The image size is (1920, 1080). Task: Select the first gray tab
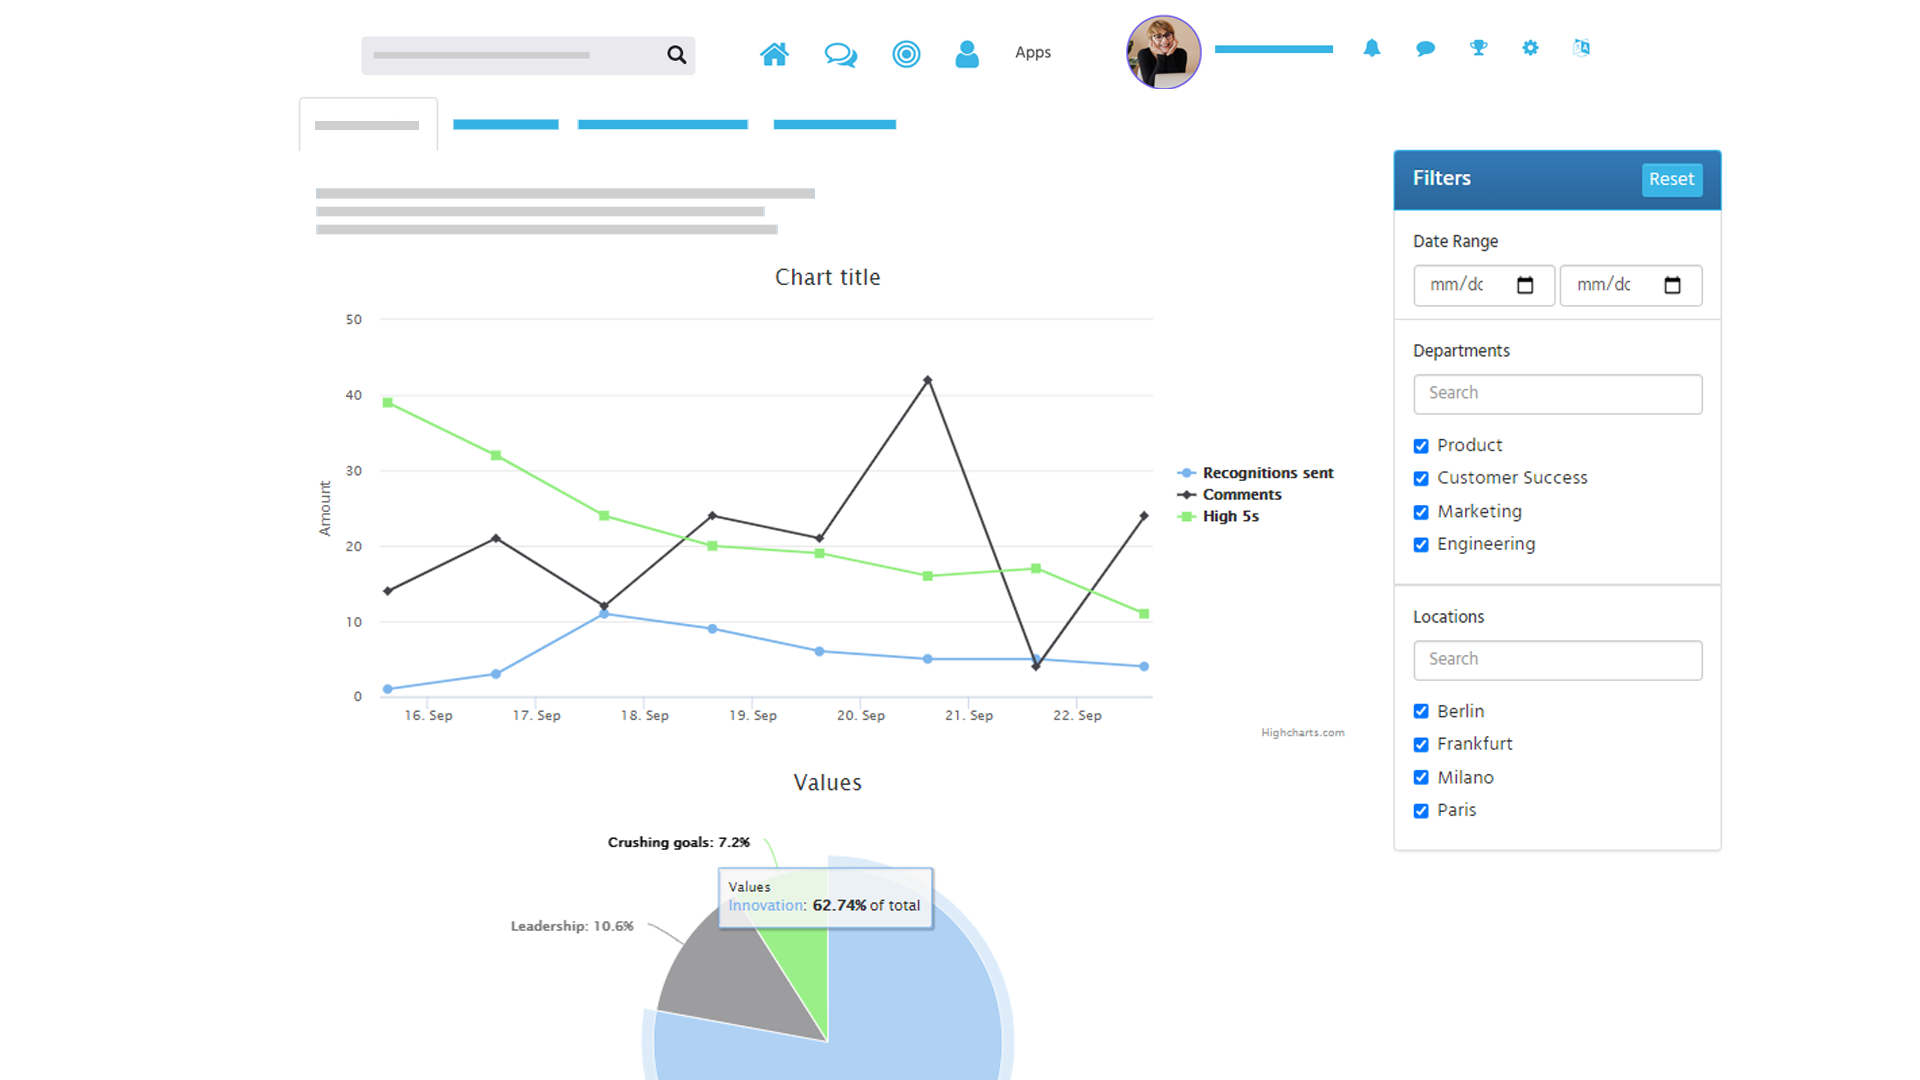pyautogui.click(x=367, y=125)
